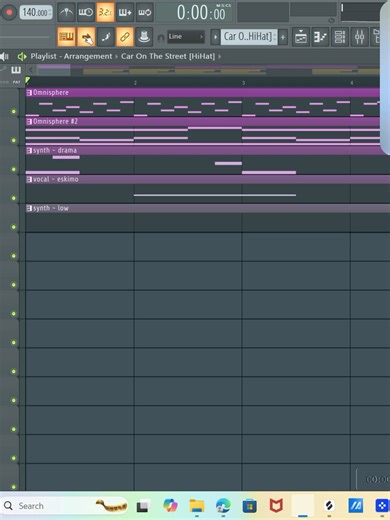Click the playlist scroll left arrow
The image size is (390, 520).
click(x=31, y=70)
